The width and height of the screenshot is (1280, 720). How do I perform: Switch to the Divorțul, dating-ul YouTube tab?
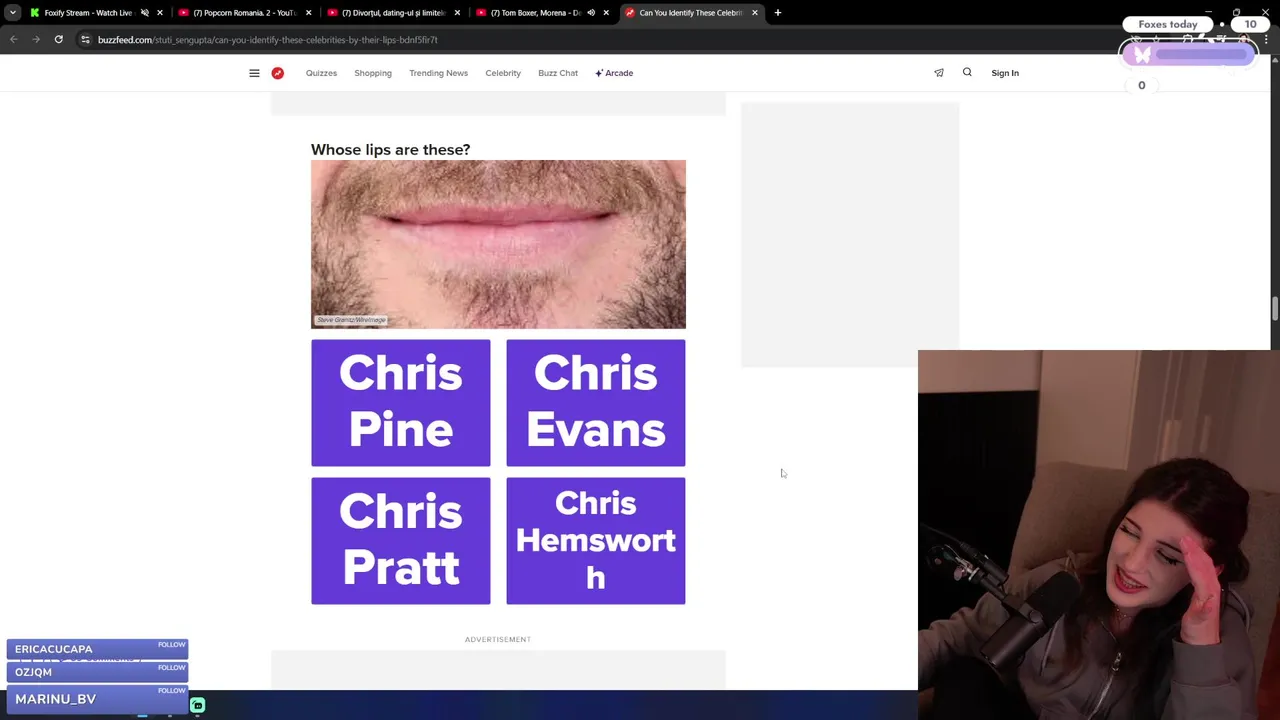pos(394,13)
